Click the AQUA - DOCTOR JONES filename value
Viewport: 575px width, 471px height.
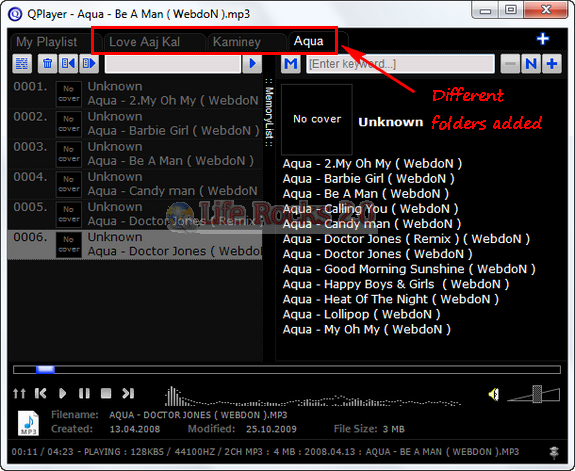198,415
